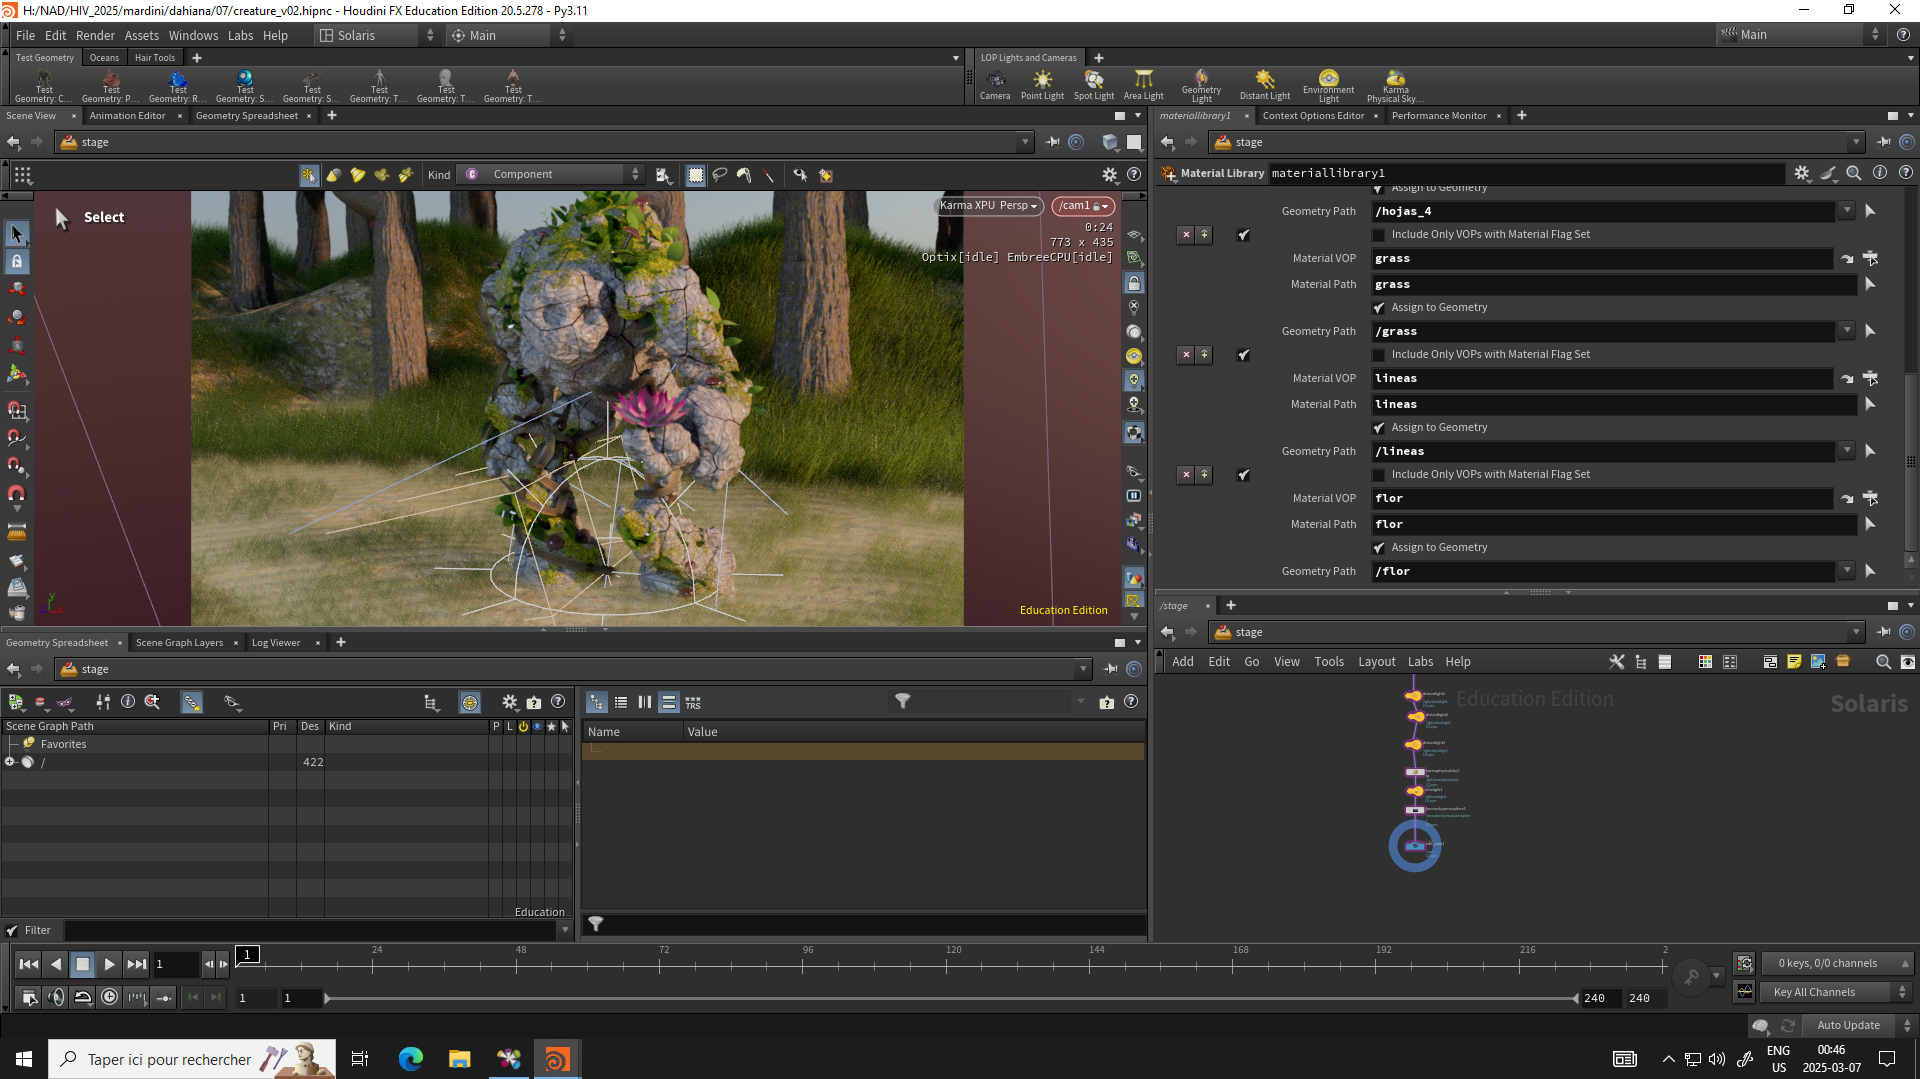The width and height of the screenshot is (1920, 1079).
Task: Create a Distant Light
Action: coord(1265,84)
